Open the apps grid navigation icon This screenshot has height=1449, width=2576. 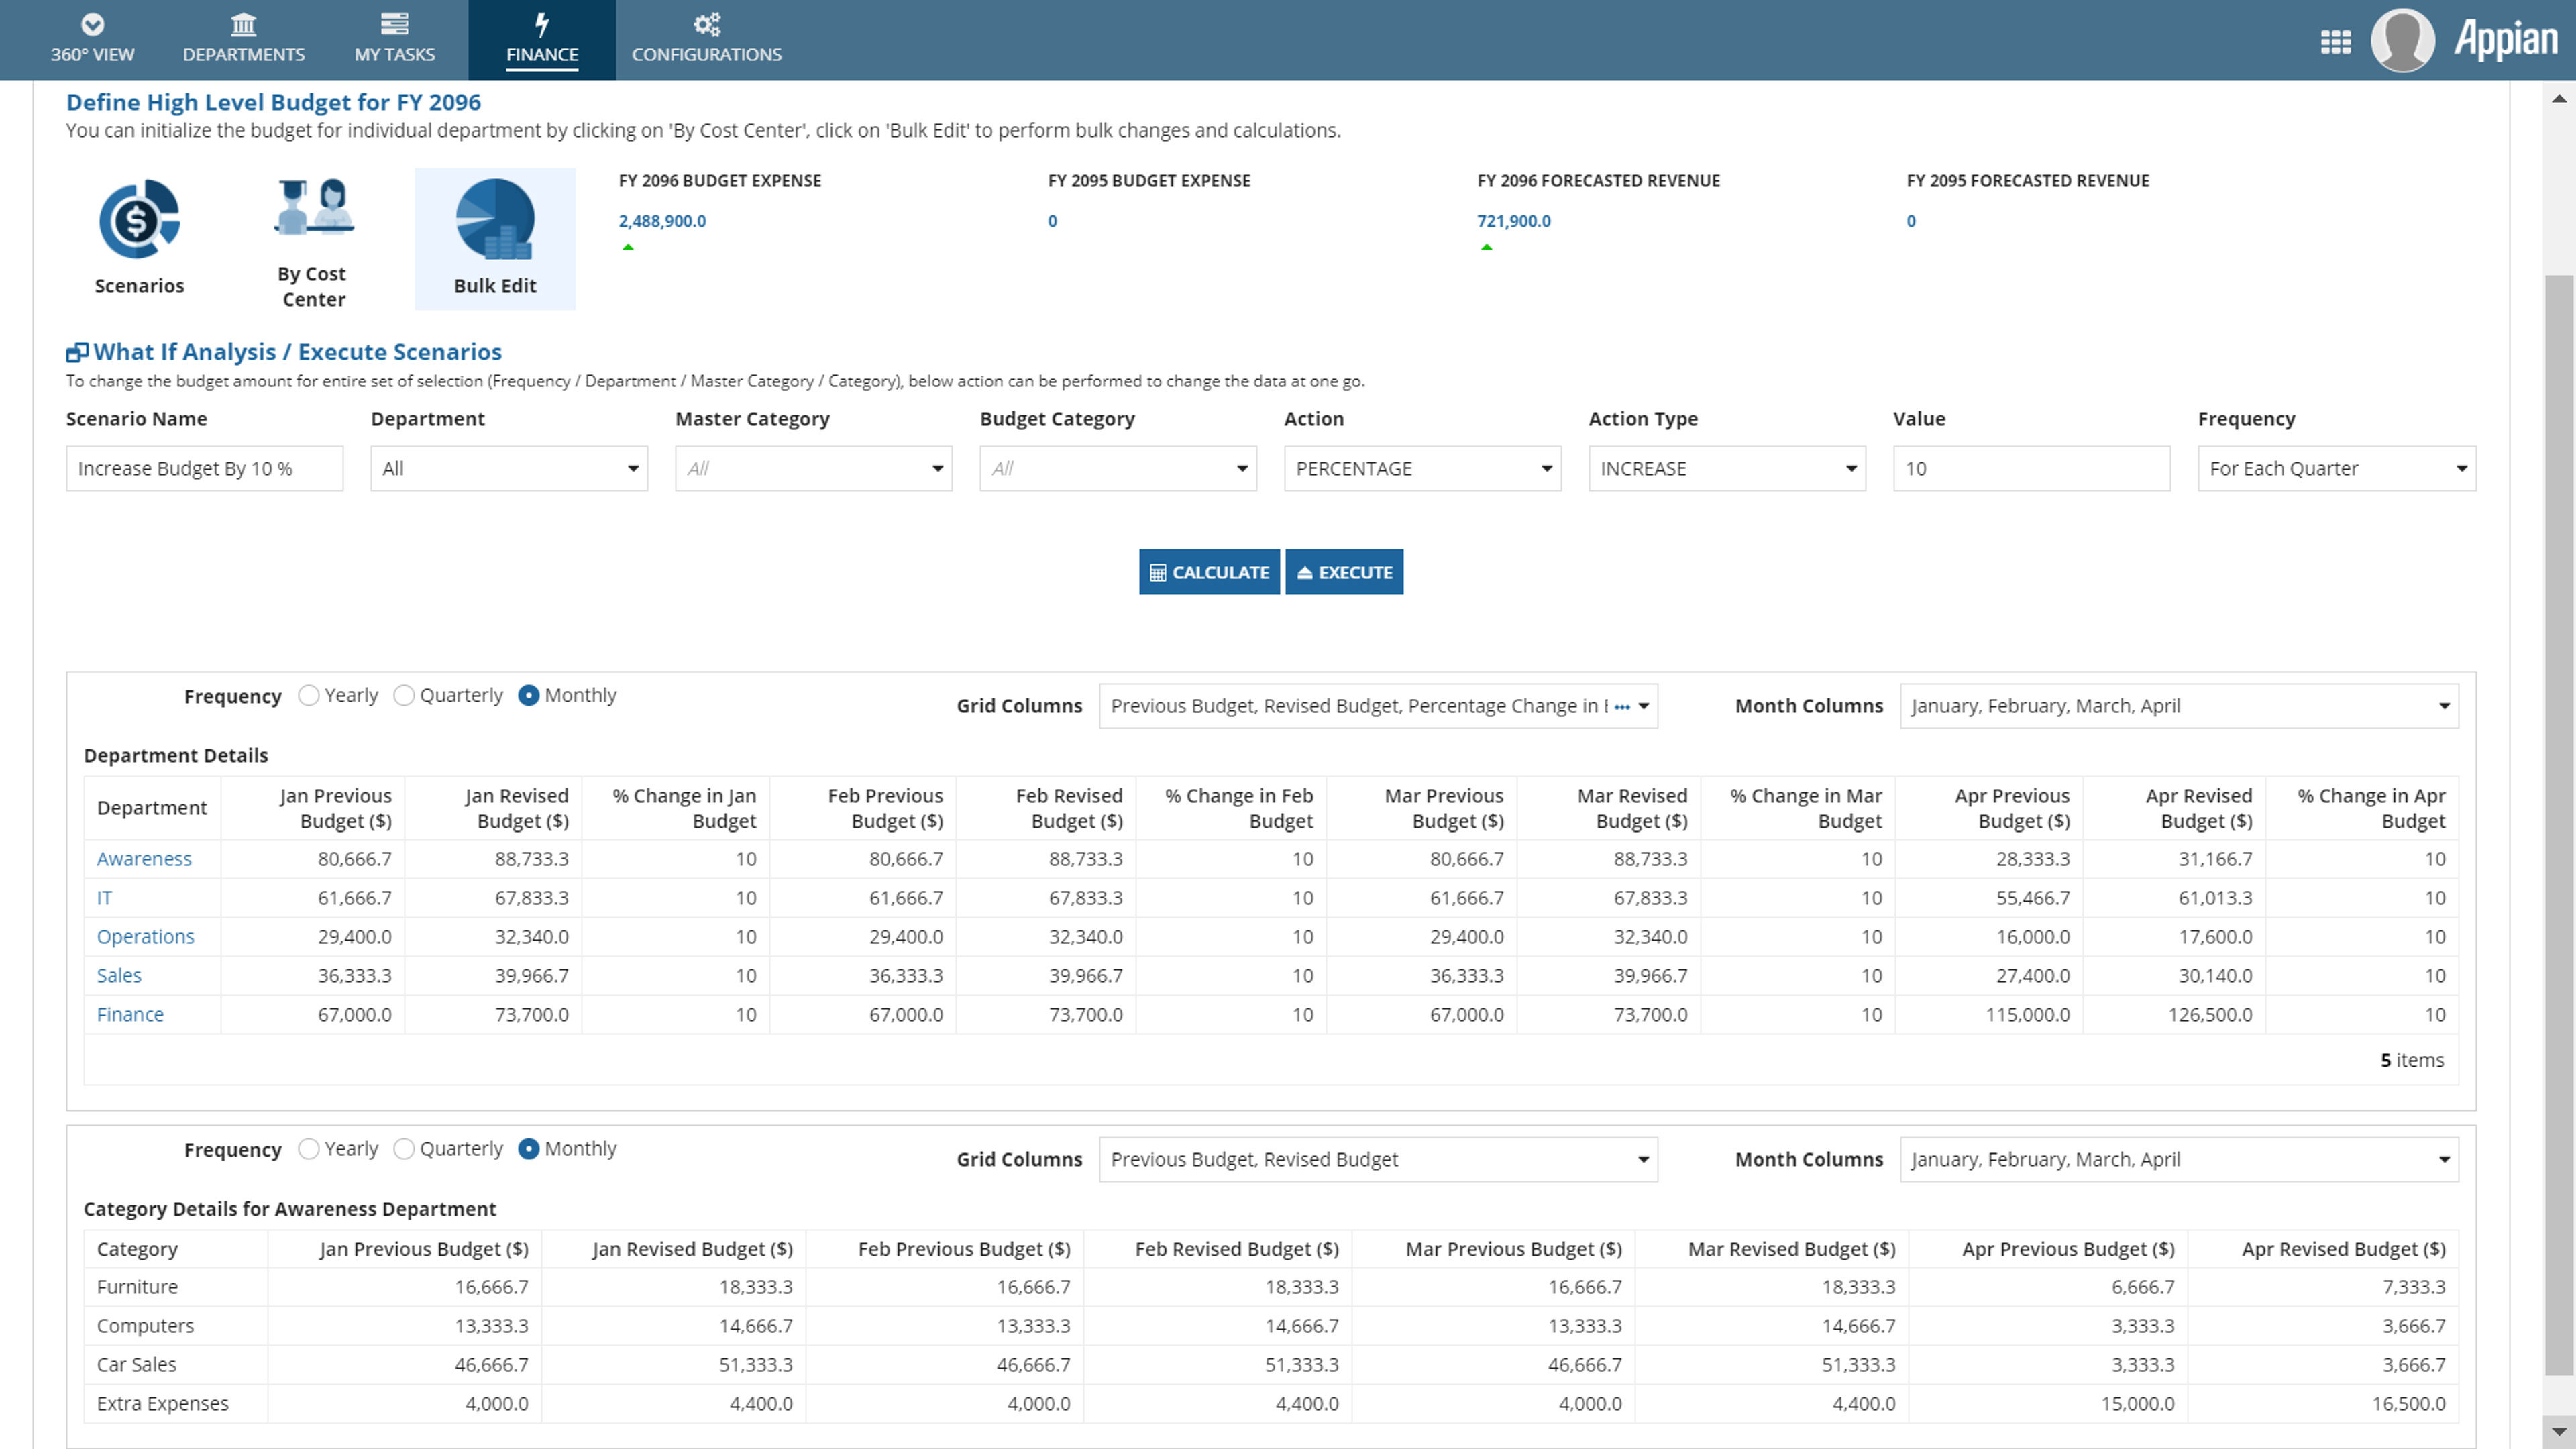click(x=2335, y=41)
